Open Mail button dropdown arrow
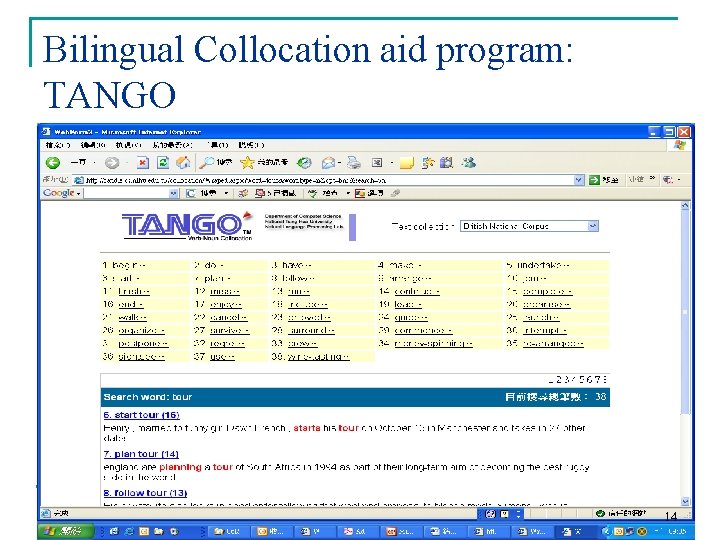 339,163
